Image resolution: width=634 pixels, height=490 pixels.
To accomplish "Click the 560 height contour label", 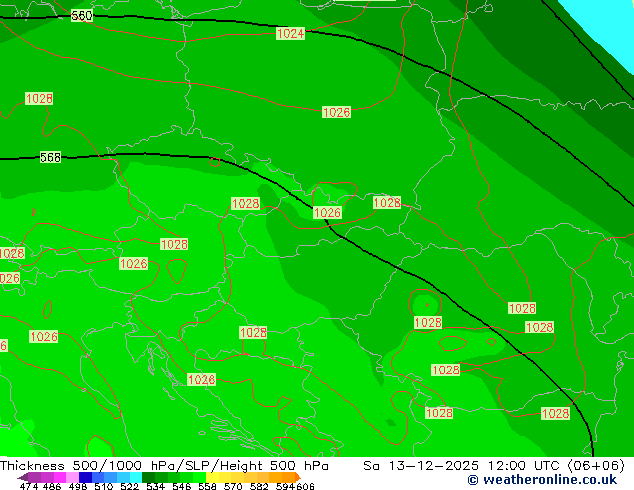I will [82, 16].
